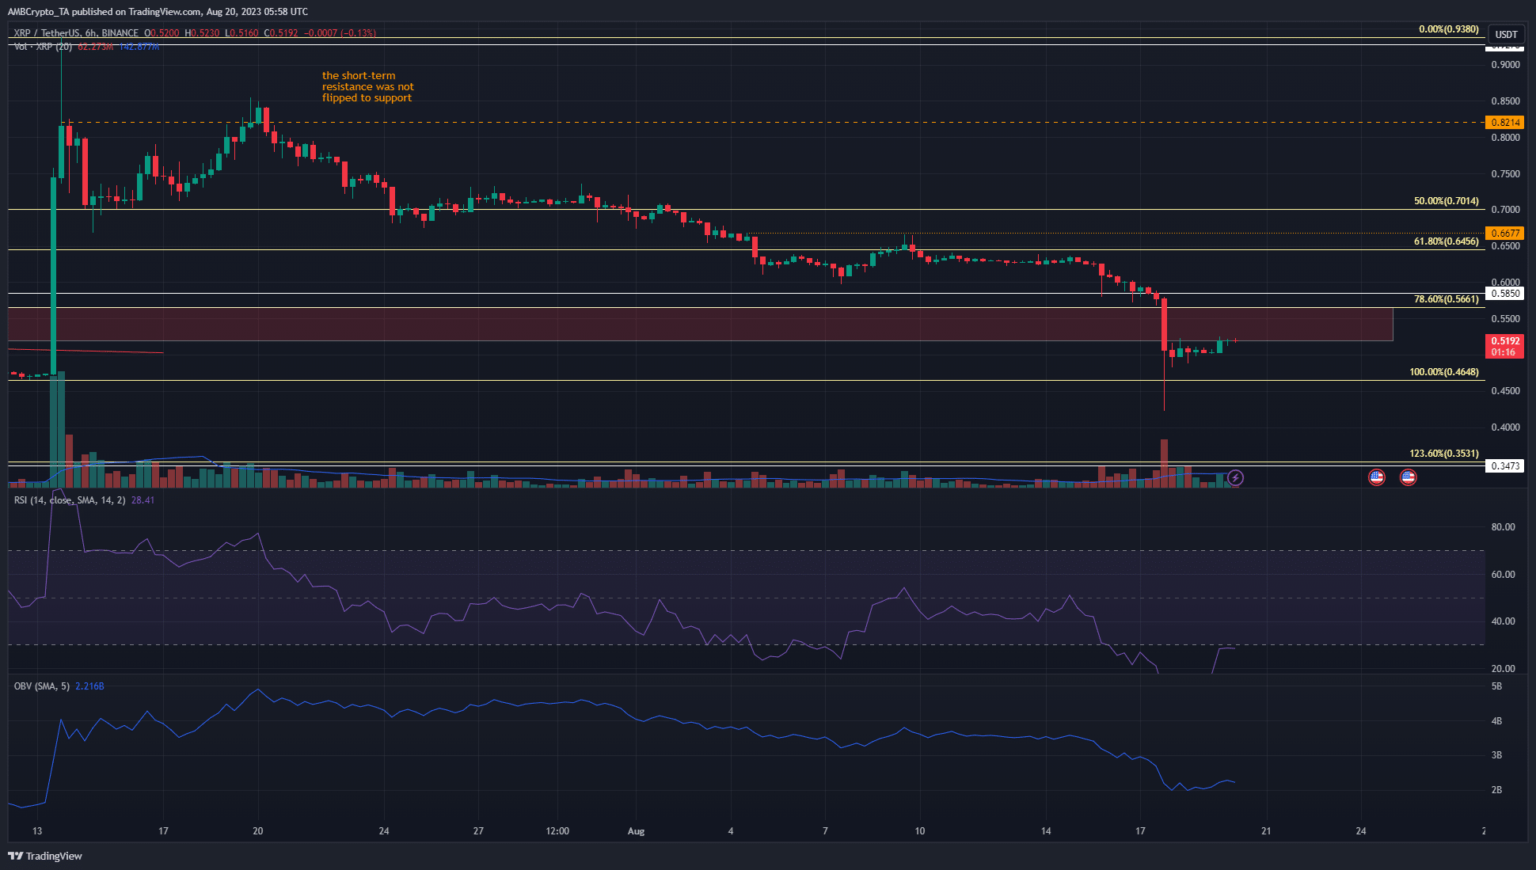Click the first US flag economic event icon

pos(1376,478)
